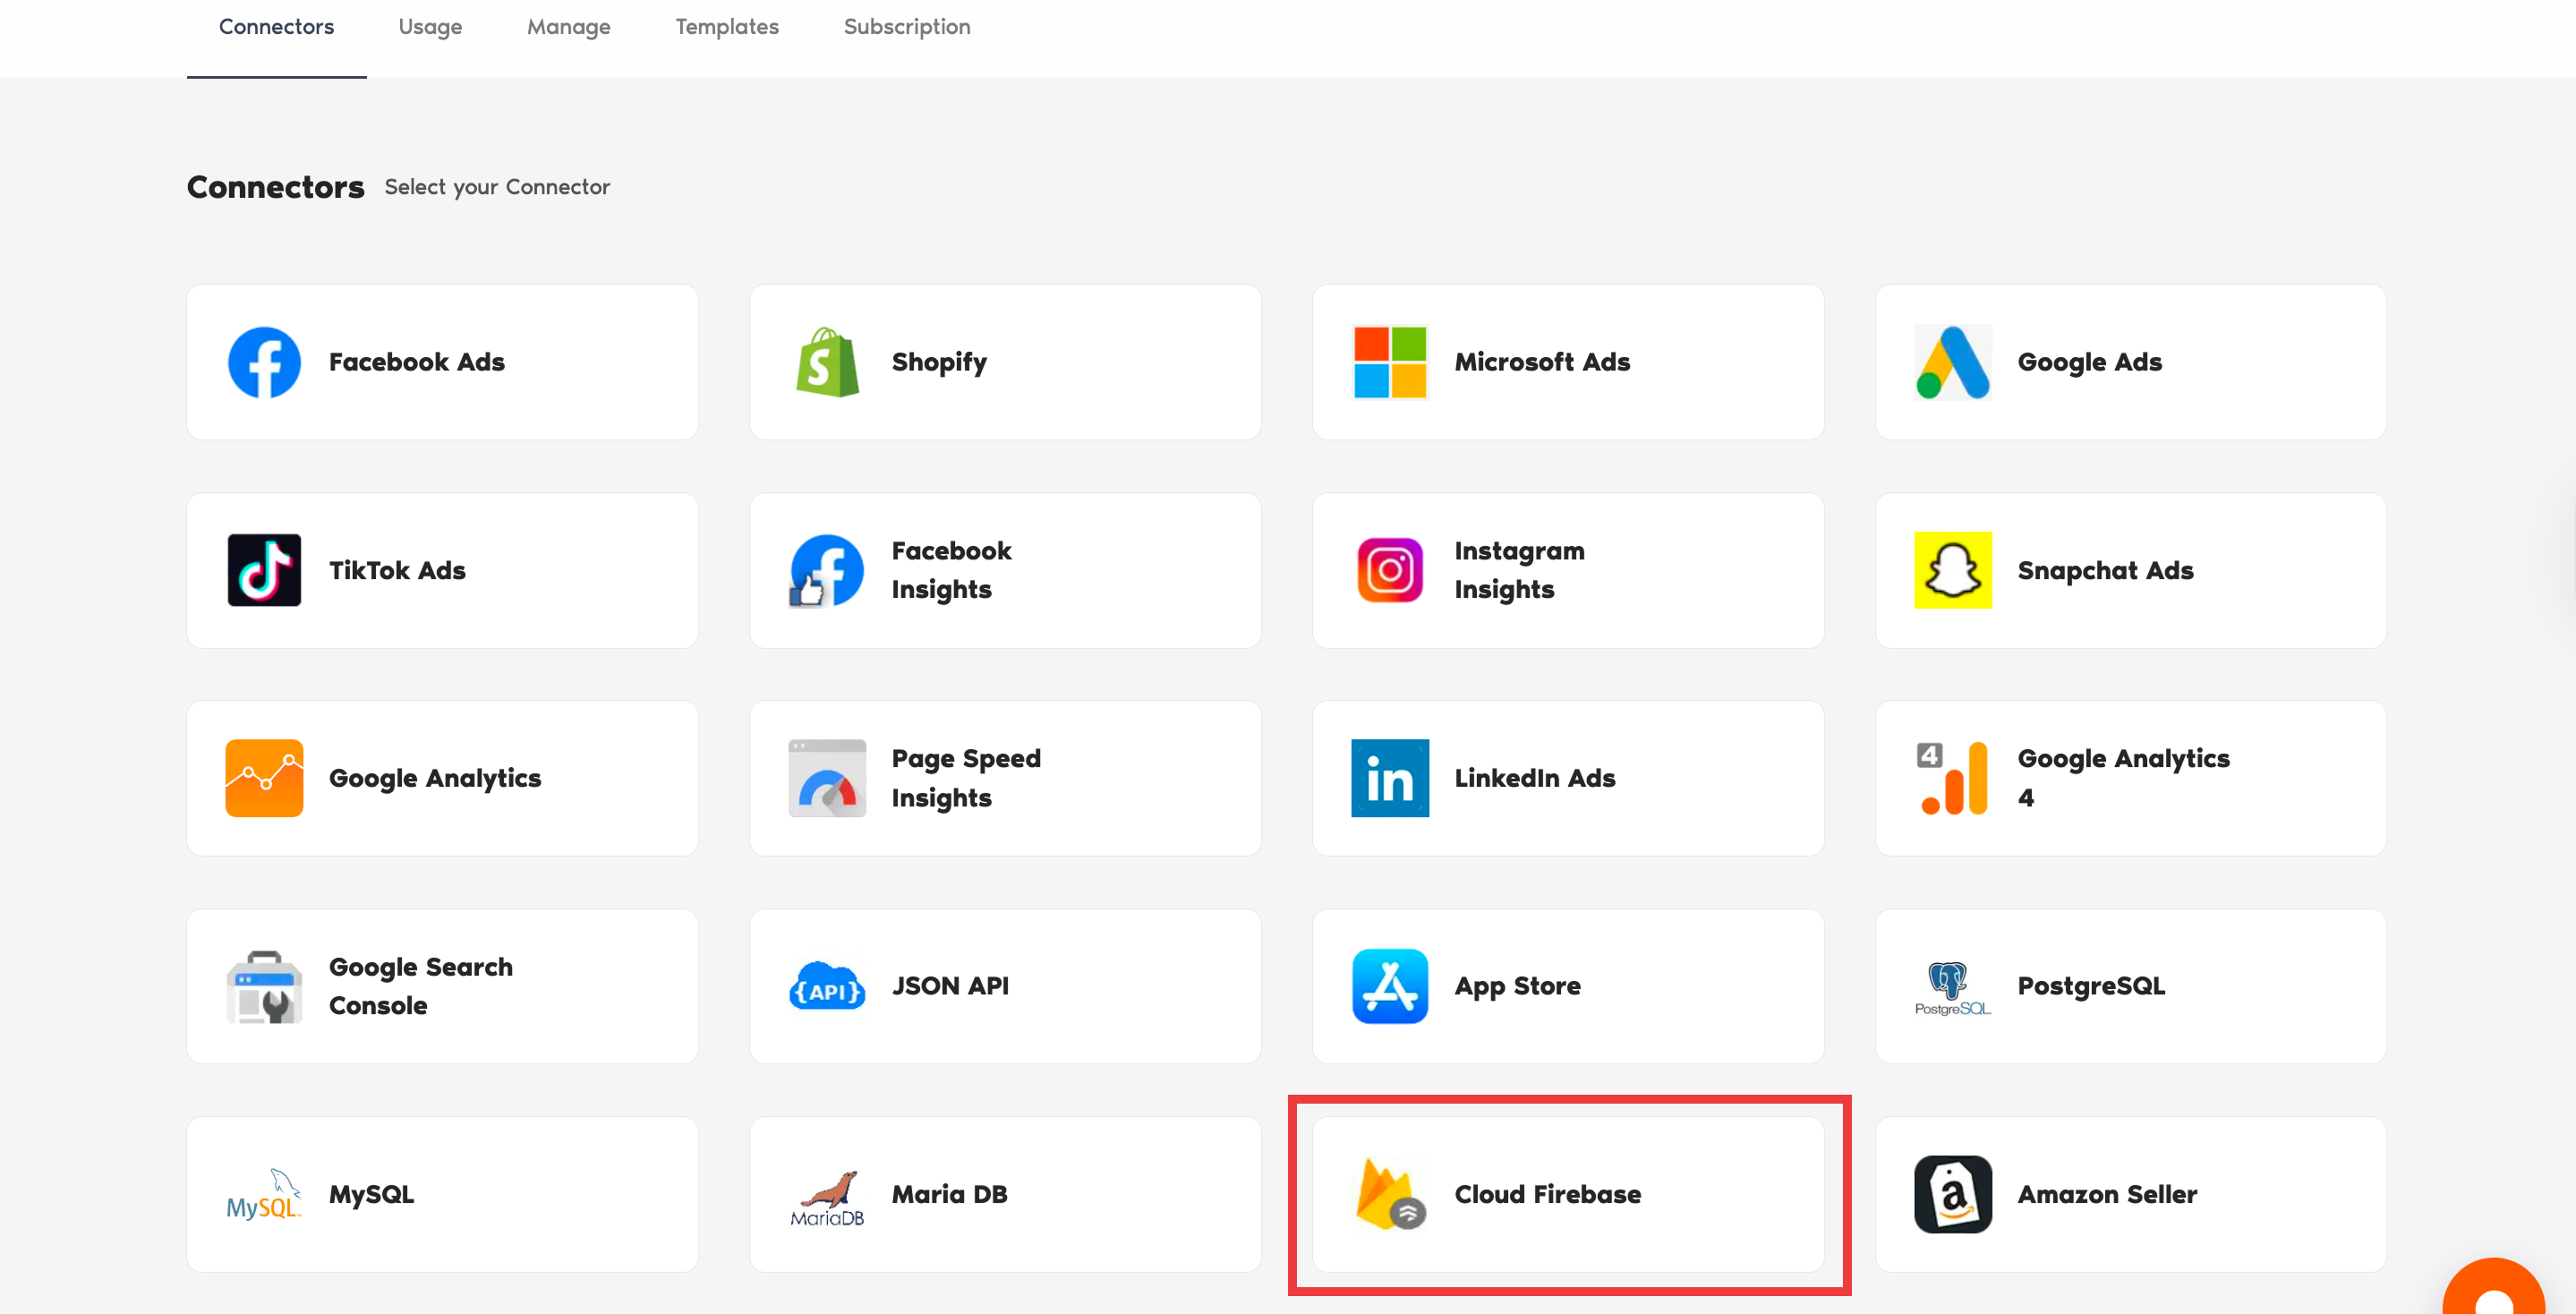Open the Subscription tab
This screenshot has height=1314, width=2576.
(907, 27)
